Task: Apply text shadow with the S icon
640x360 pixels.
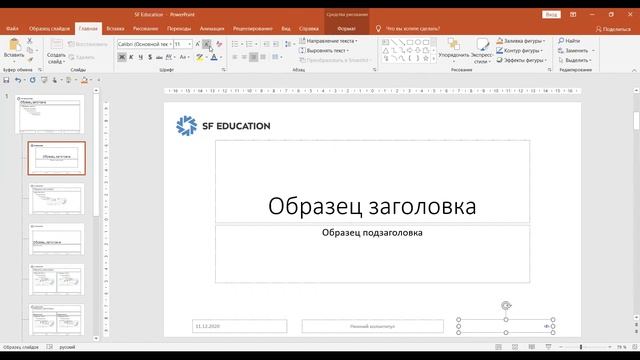Action: coord(150,57)
